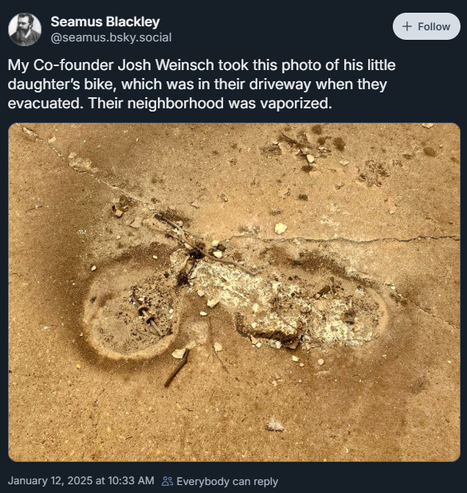Visit the @seamus.bsky.social handle
The width and height of the screenshot is (467, 493).
point(111,37)
